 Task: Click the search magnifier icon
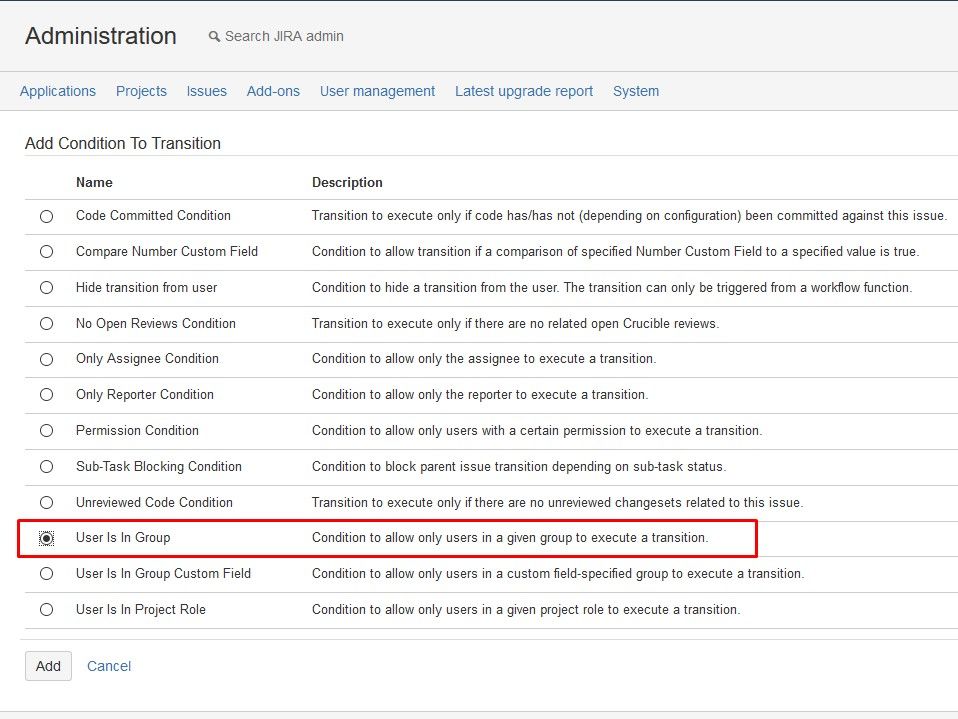pos(214,37)
